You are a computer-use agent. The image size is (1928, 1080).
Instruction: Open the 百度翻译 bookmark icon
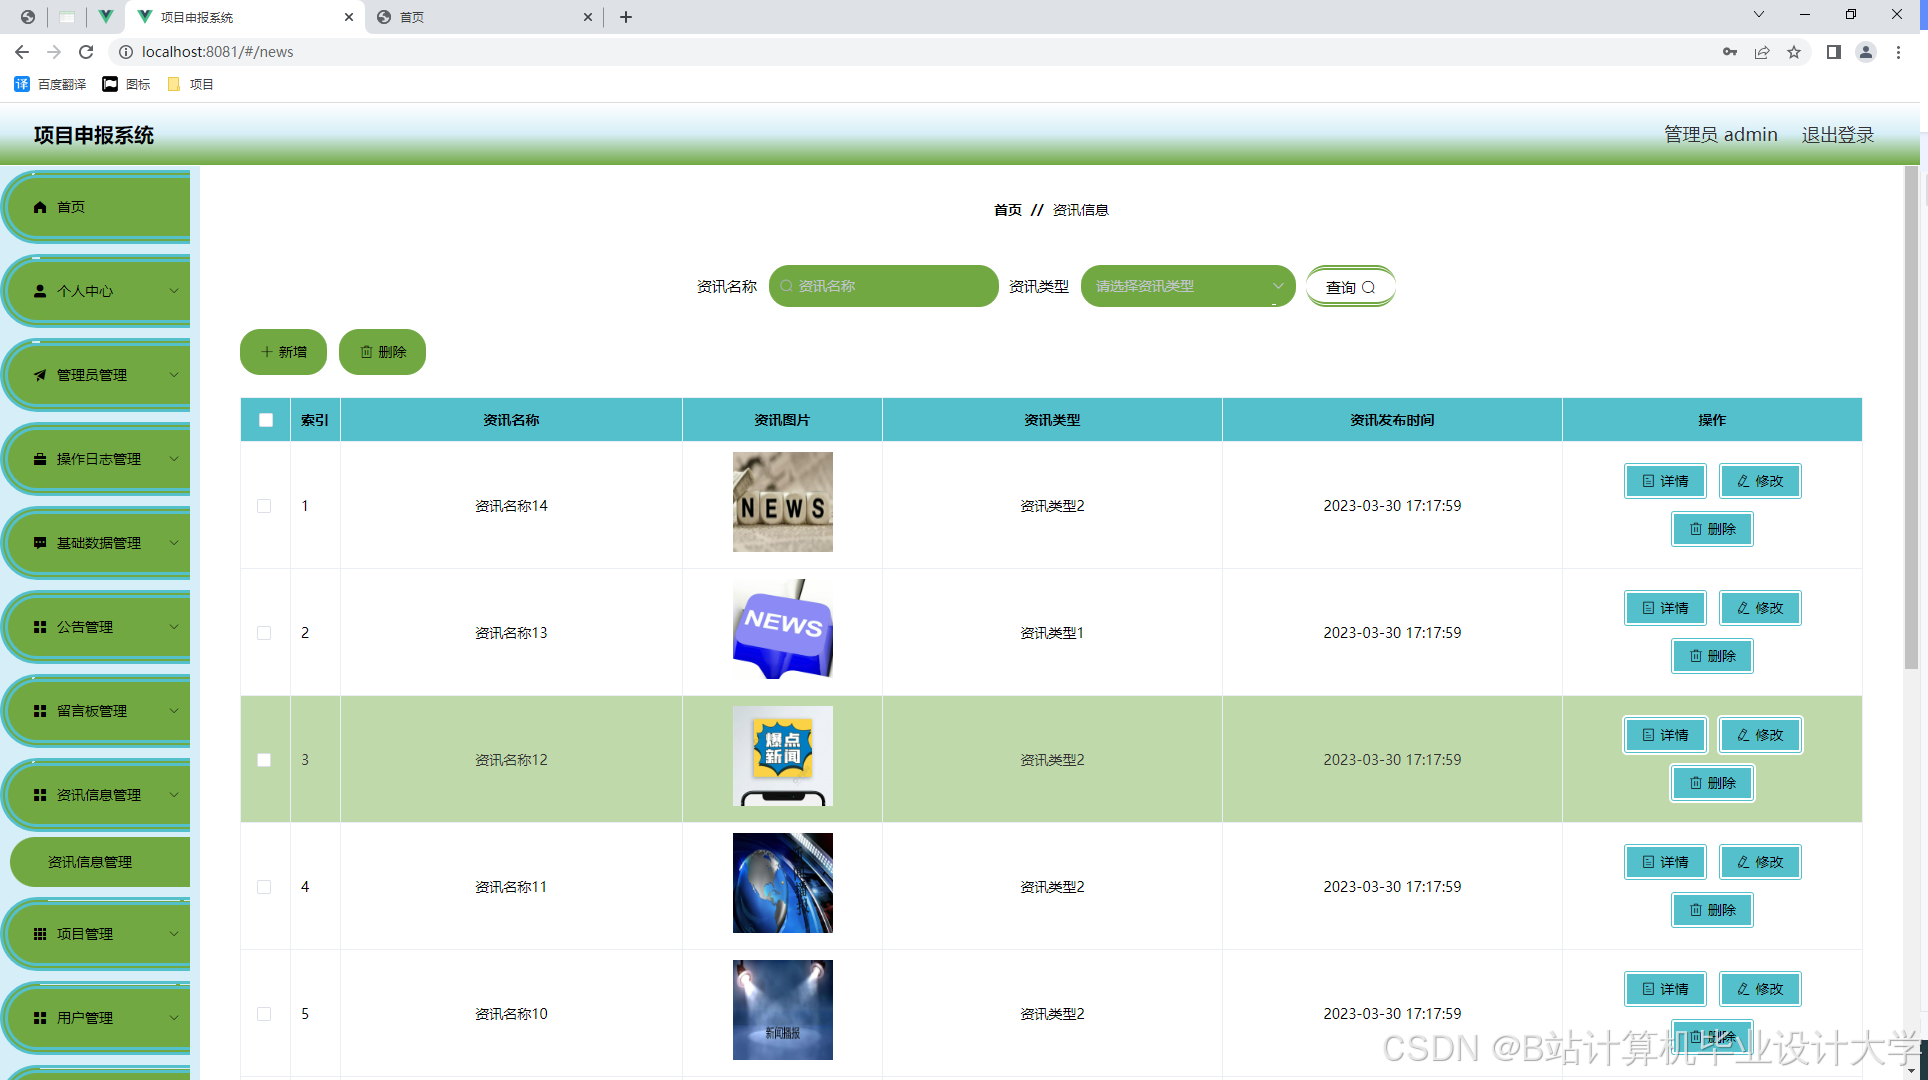[22, 84]
